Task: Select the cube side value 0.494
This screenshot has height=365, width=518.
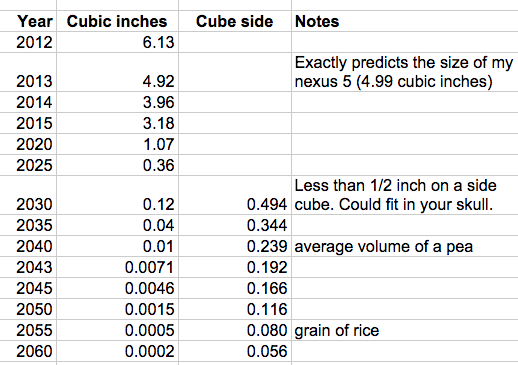Action: pos(235,195)
